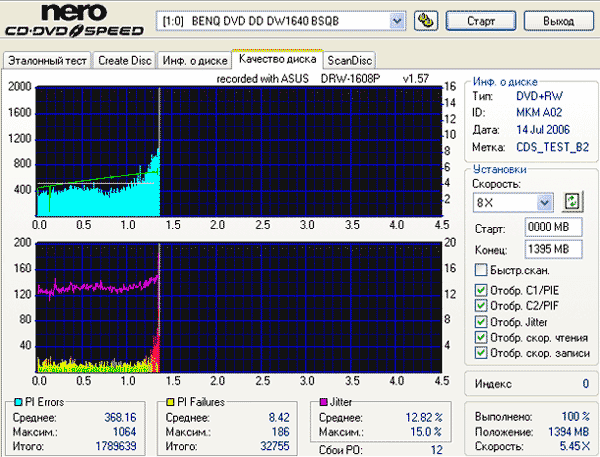Expand the 8X speed dropdown
This screenshot has height=457, width=600.
(545, 202)
